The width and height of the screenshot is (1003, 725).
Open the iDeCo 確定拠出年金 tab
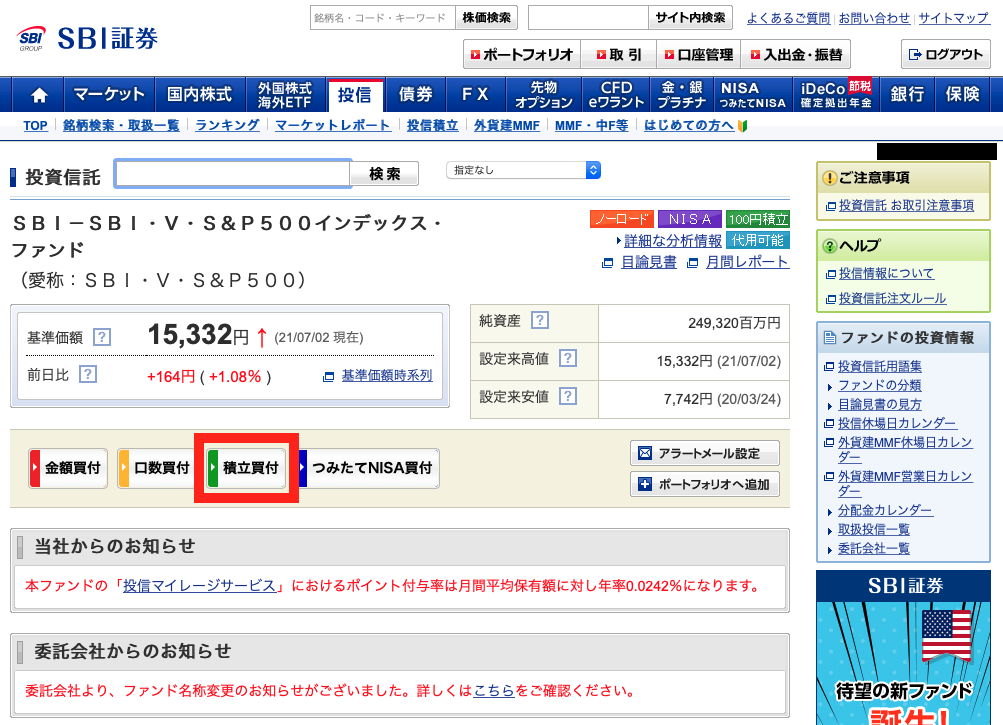tap(836, 95)
